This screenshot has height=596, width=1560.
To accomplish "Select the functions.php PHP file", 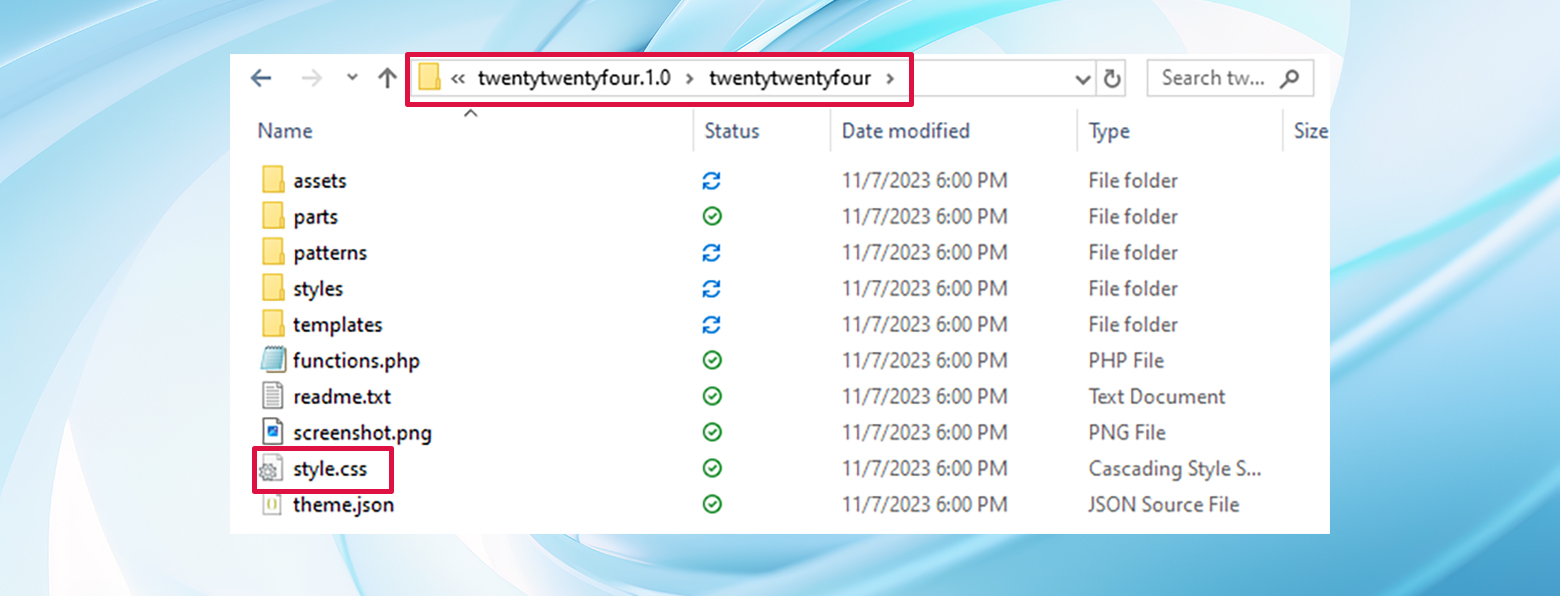I will click(x=355, y=360).
